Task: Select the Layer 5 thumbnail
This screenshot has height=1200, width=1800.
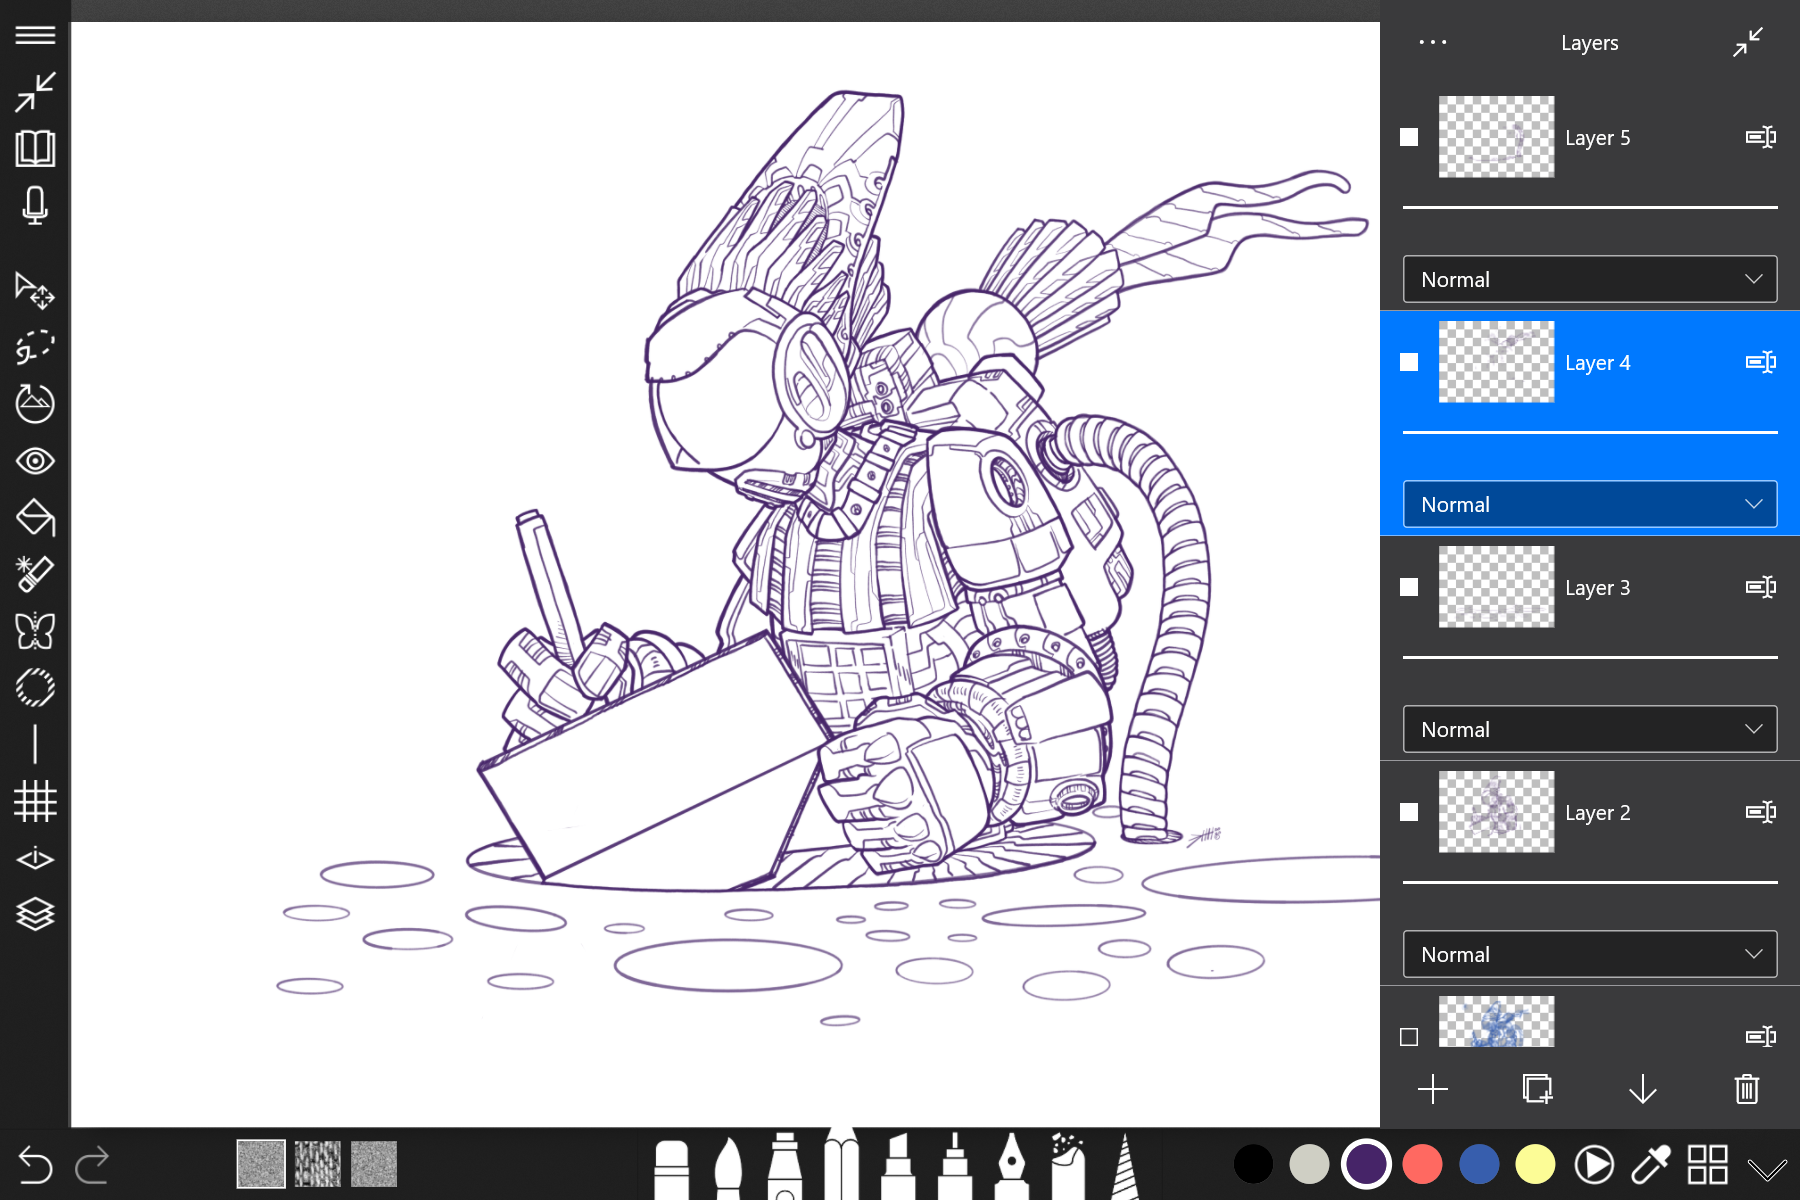Action: coord(1496,137)
